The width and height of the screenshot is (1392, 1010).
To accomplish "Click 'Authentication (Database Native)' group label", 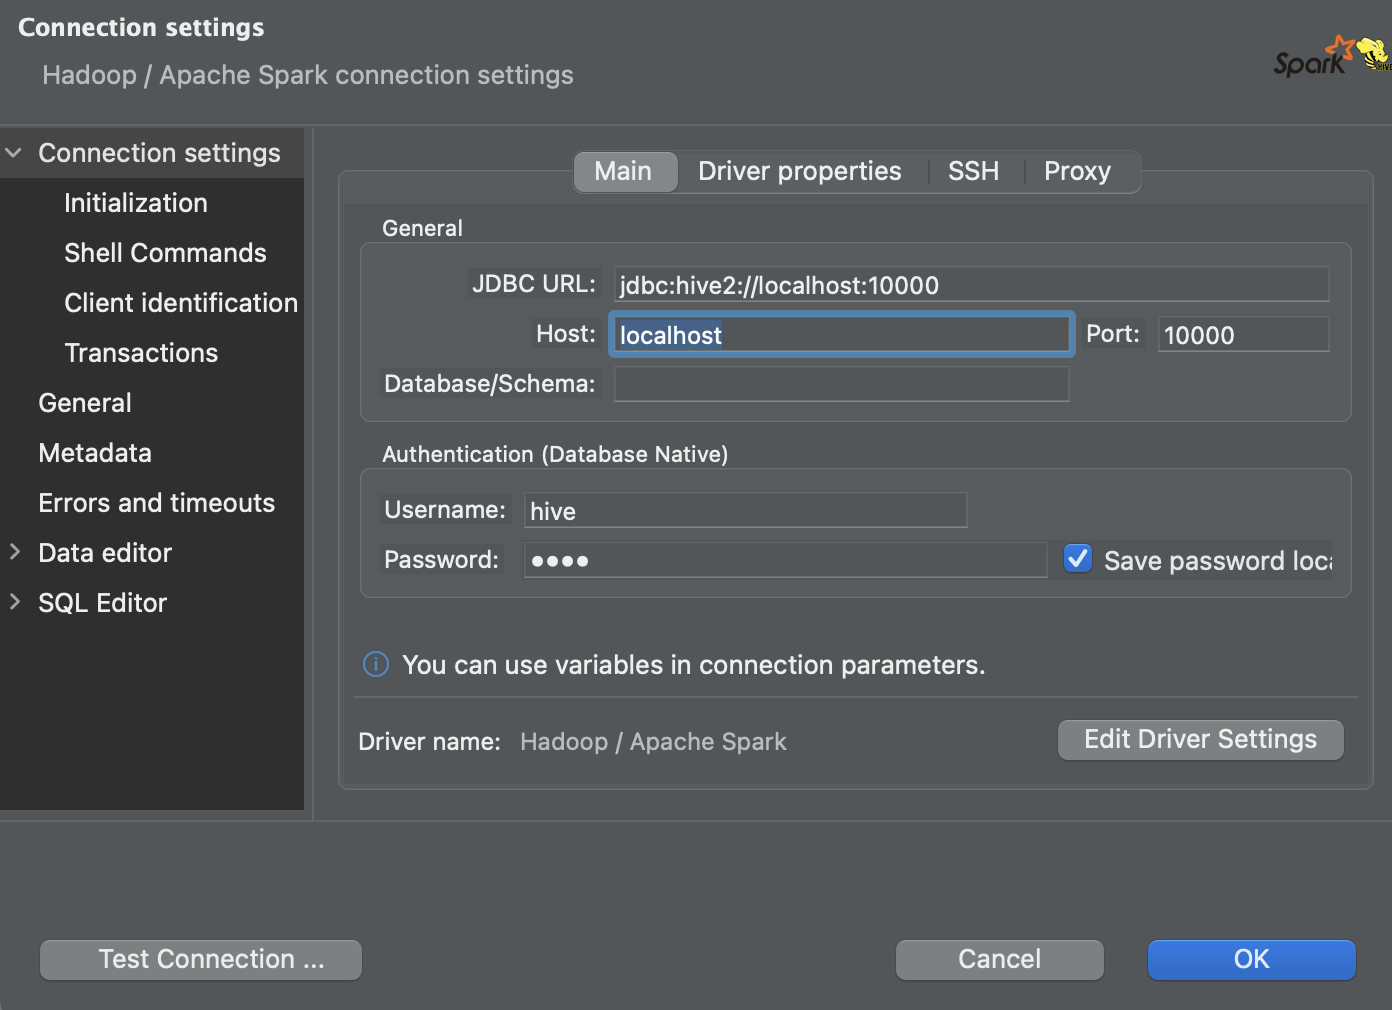I will (x=555, y=454).
